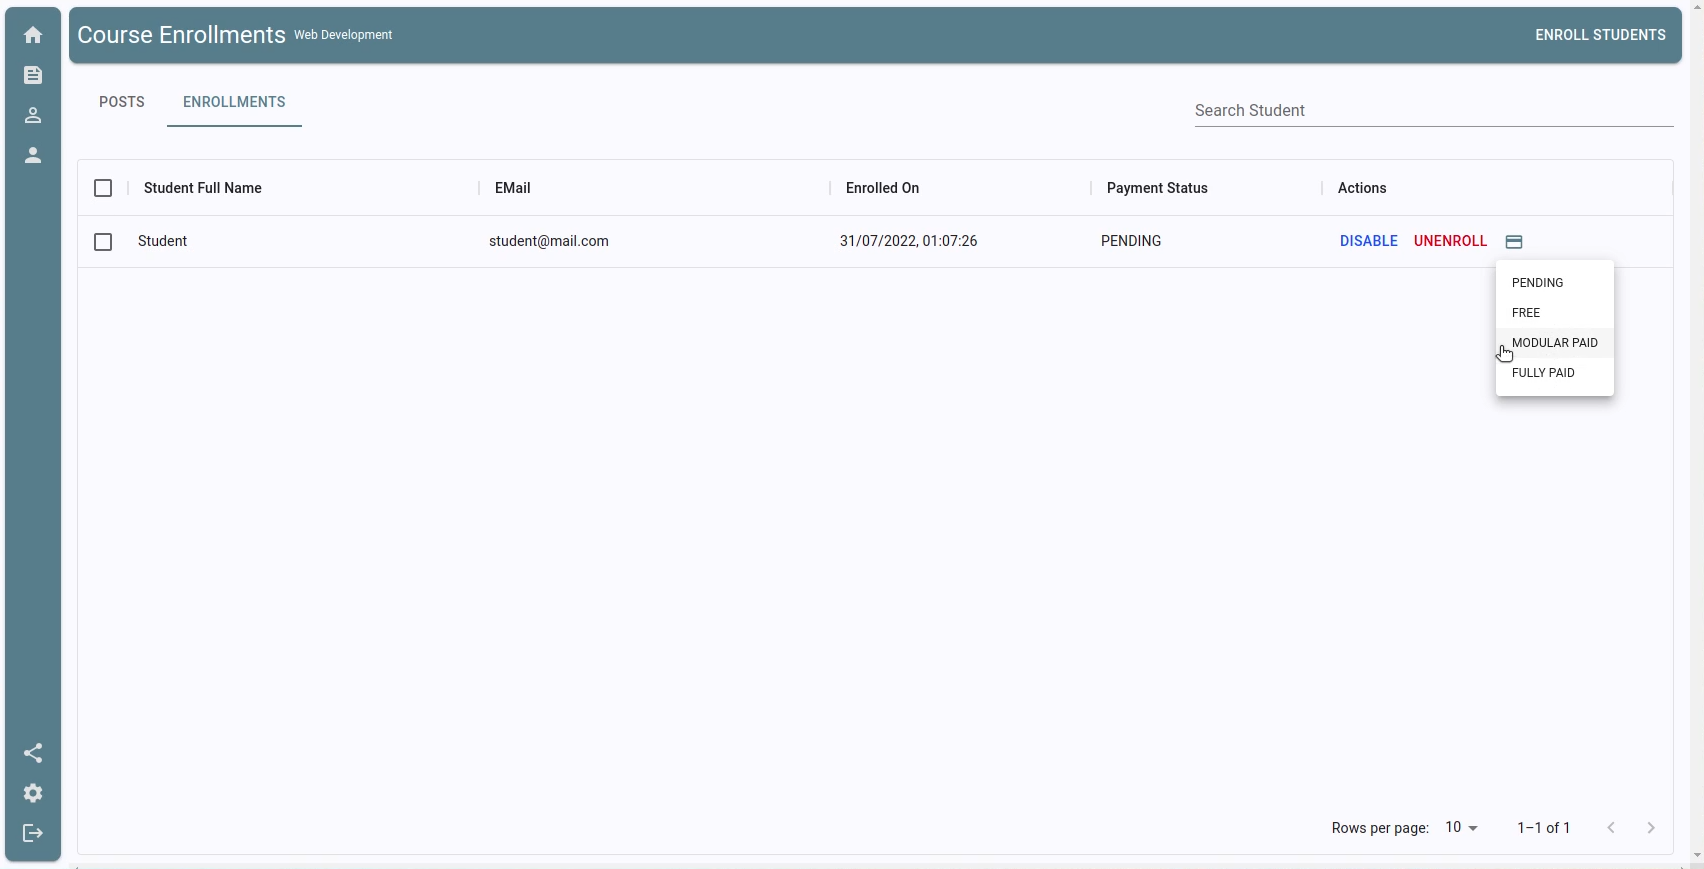1704x869 pixels.
Task: Click the PENDING status cell in row
Action: coord(1131,241)
